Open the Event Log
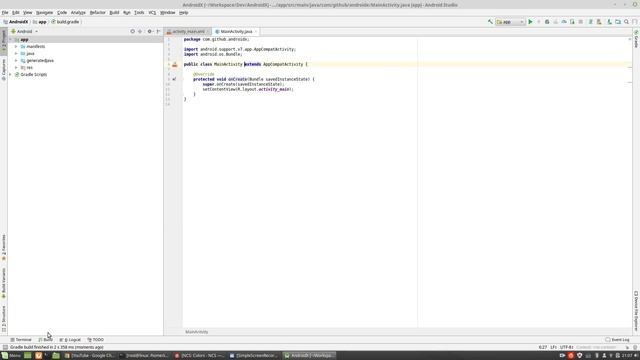Image resolution: width=640 pixels, height=360 pixels. click(617, 340)
